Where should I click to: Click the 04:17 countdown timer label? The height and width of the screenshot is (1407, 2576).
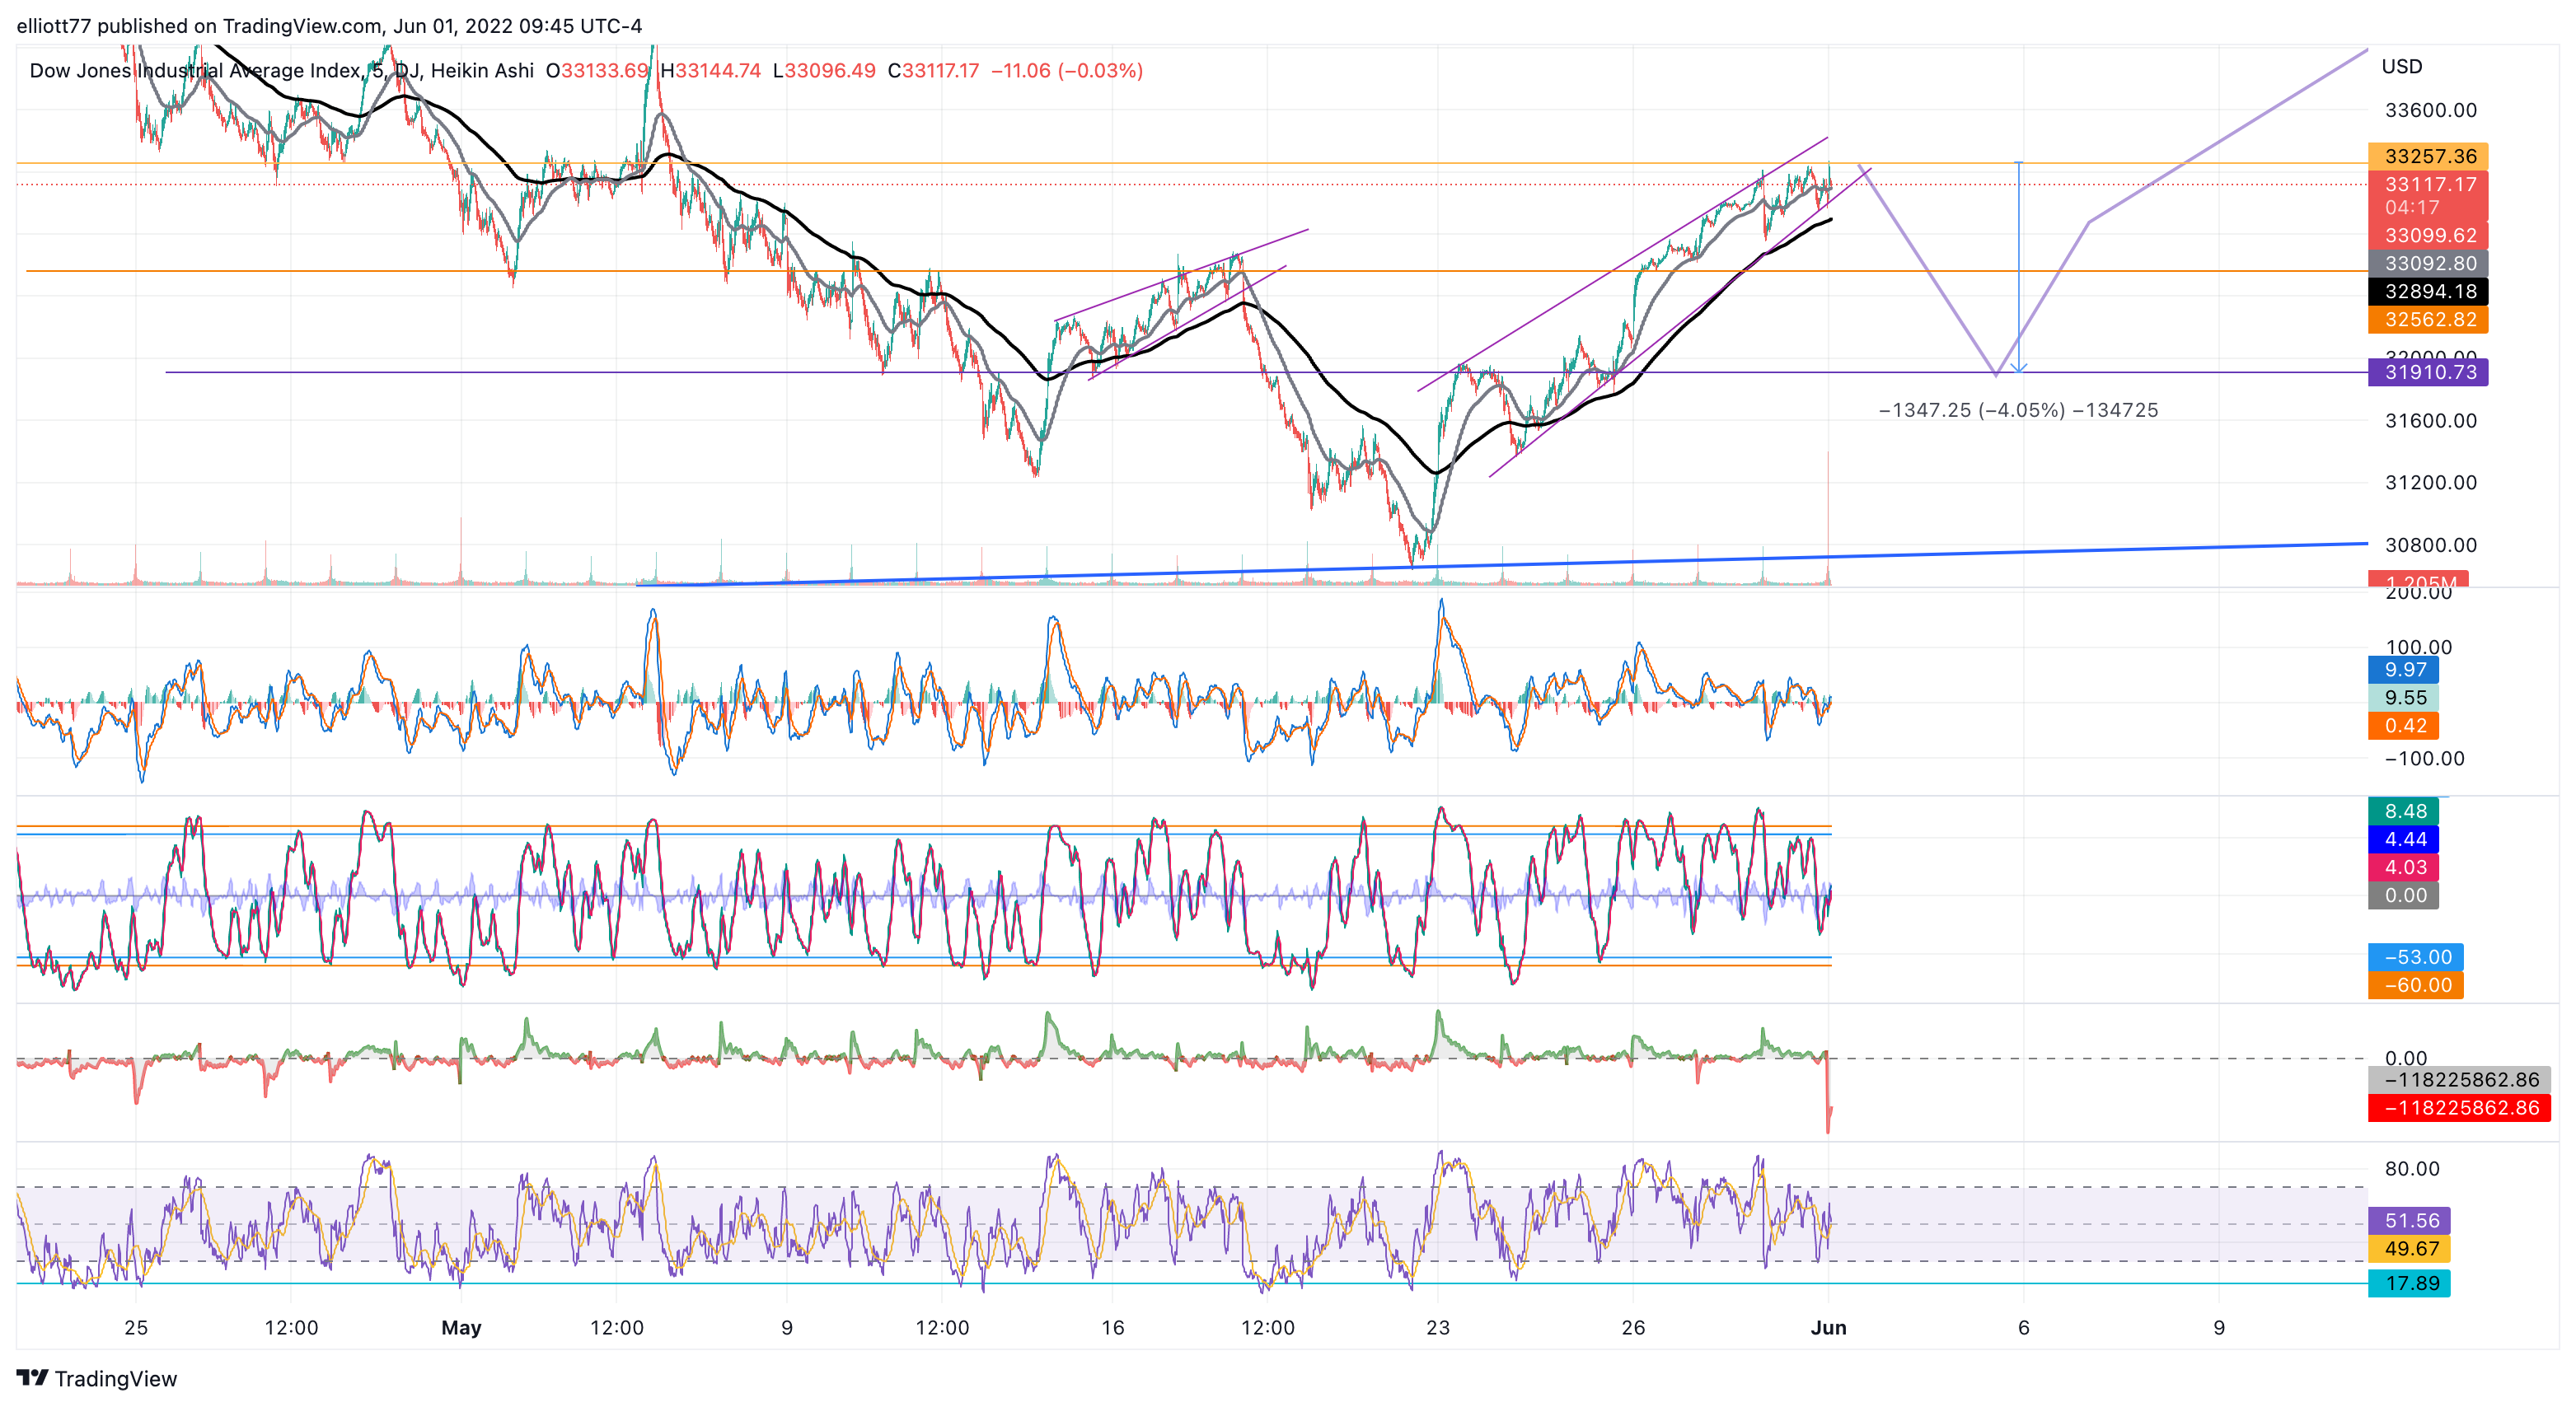click(2411, 208)
